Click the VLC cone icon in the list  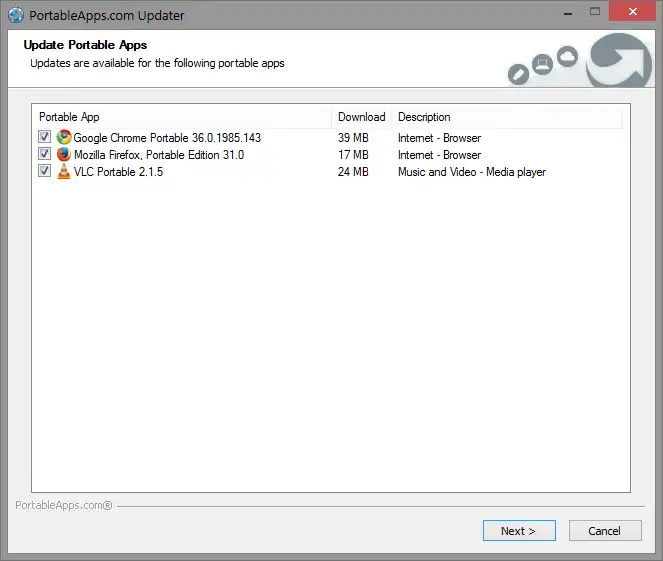[x=64, y=171]
